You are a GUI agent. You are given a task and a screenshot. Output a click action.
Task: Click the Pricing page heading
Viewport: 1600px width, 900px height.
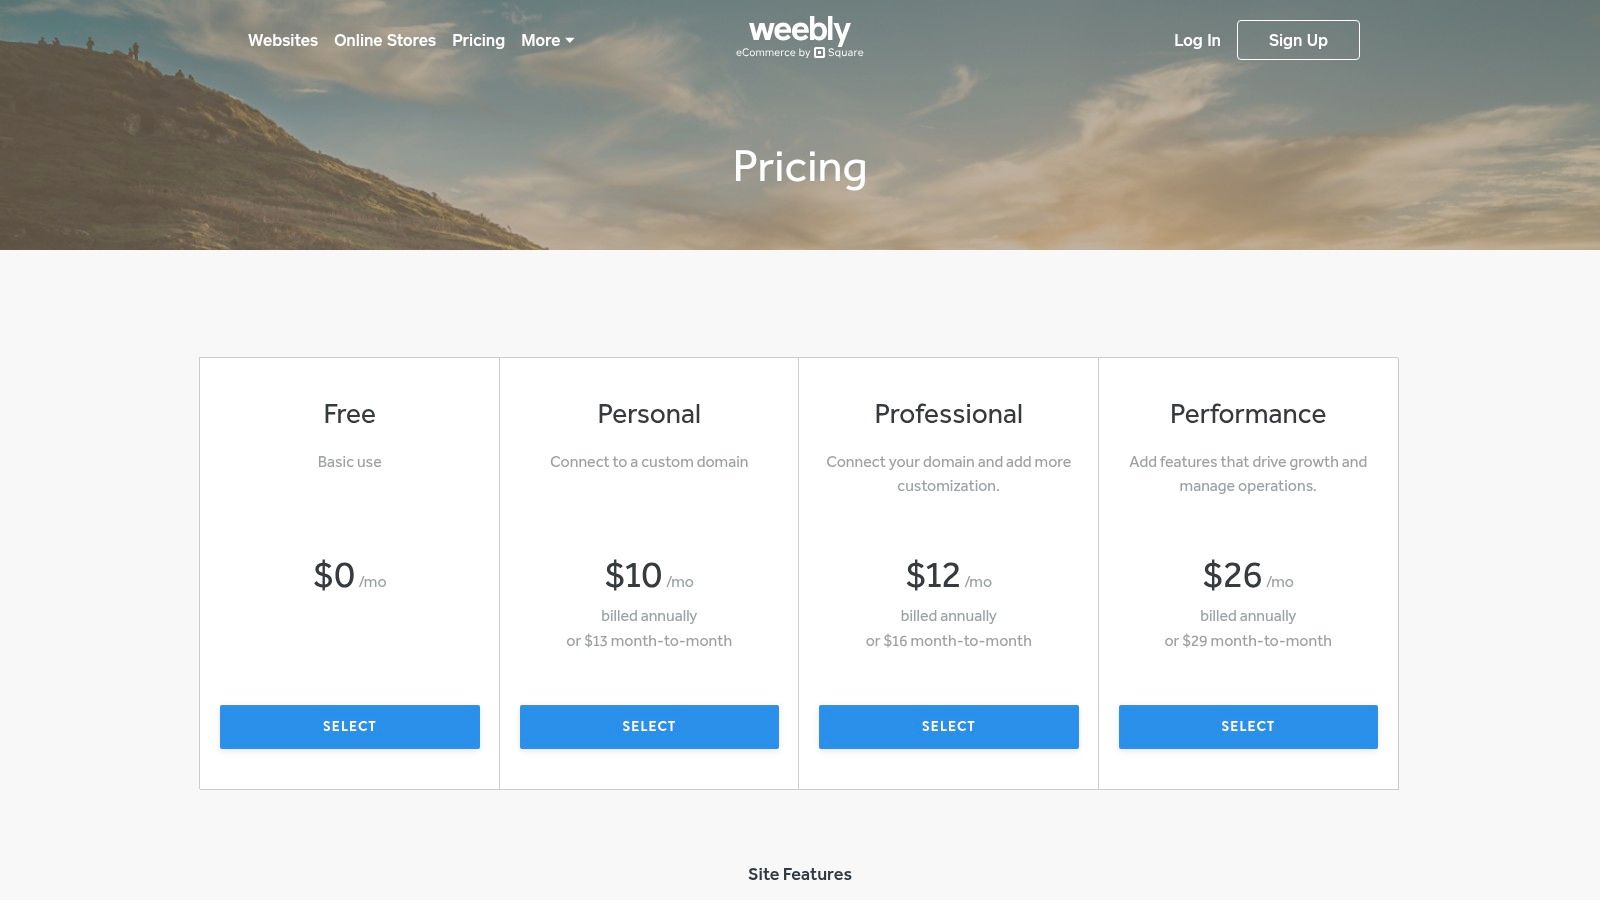coord(799,167)
